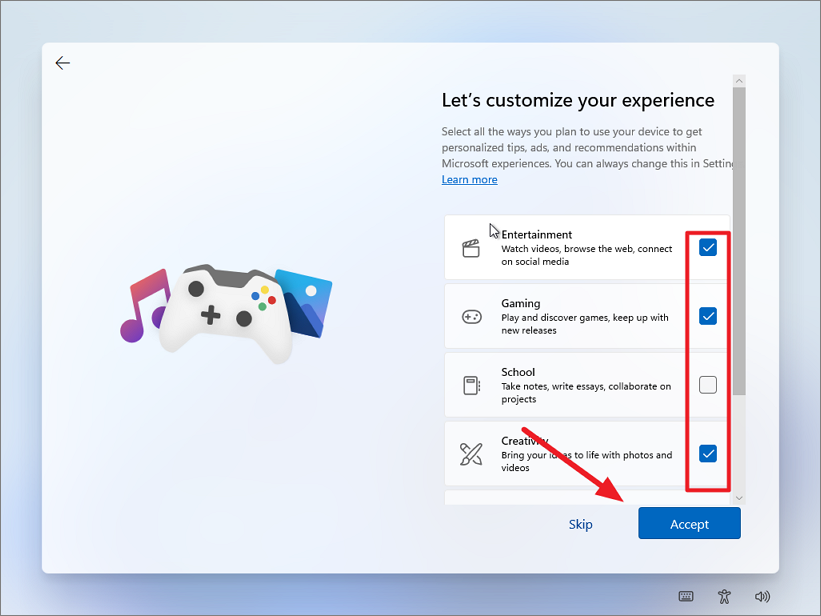Click the Gaming controller icon
The width and height of the screenshot is (821, 616).
[471, 316]
